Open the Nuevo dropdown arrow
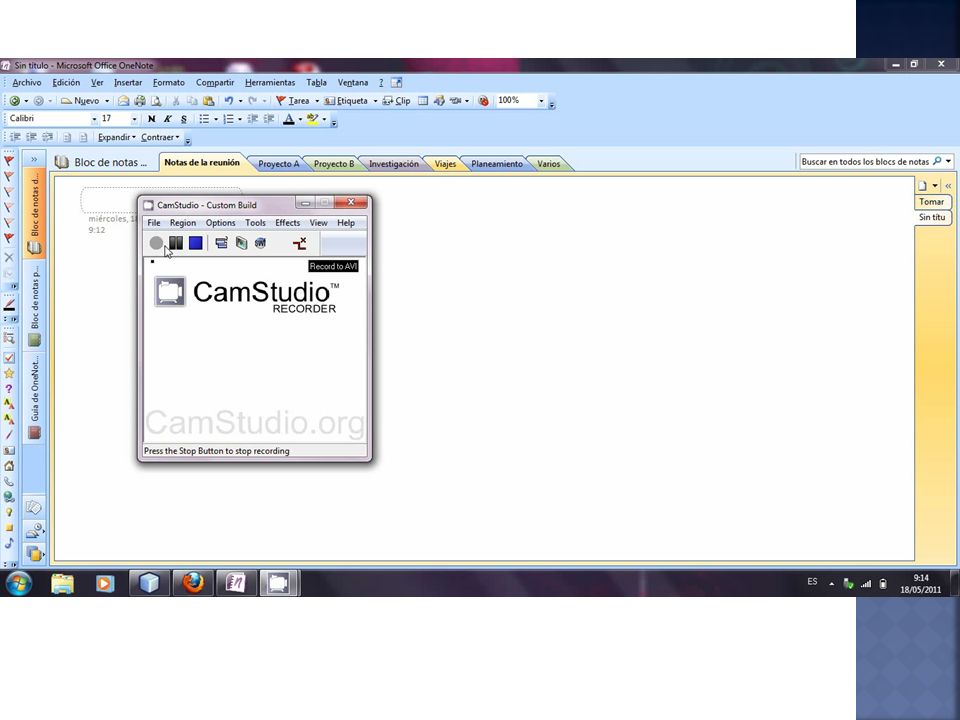 107,101
